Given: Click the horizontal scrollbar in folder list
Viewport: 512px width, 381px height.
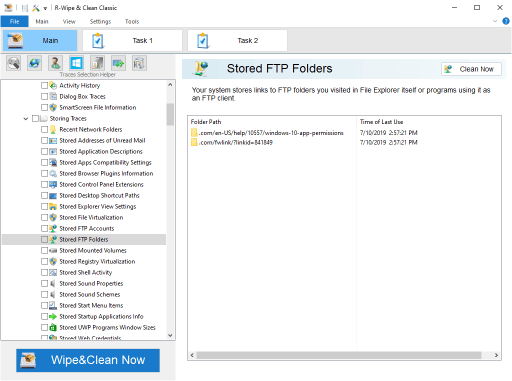Looking at the screenshot, I should pos(339,355).
